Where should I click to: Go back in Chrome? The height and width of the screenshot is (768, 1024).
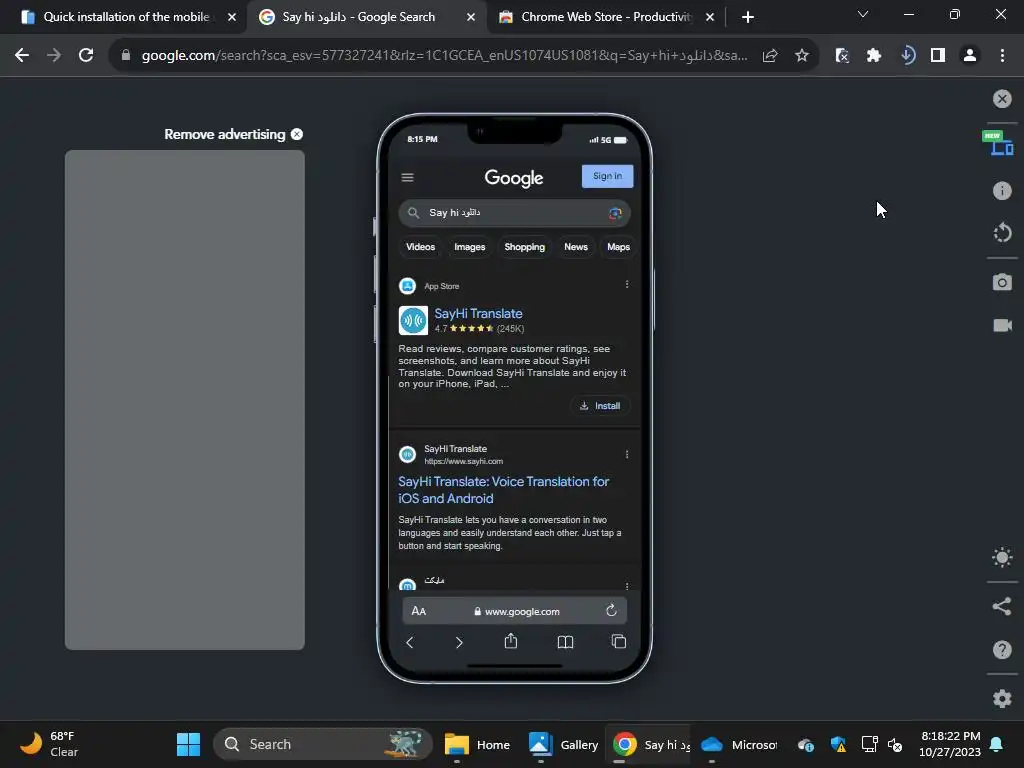pyautogui.click(x=22, y=56)
